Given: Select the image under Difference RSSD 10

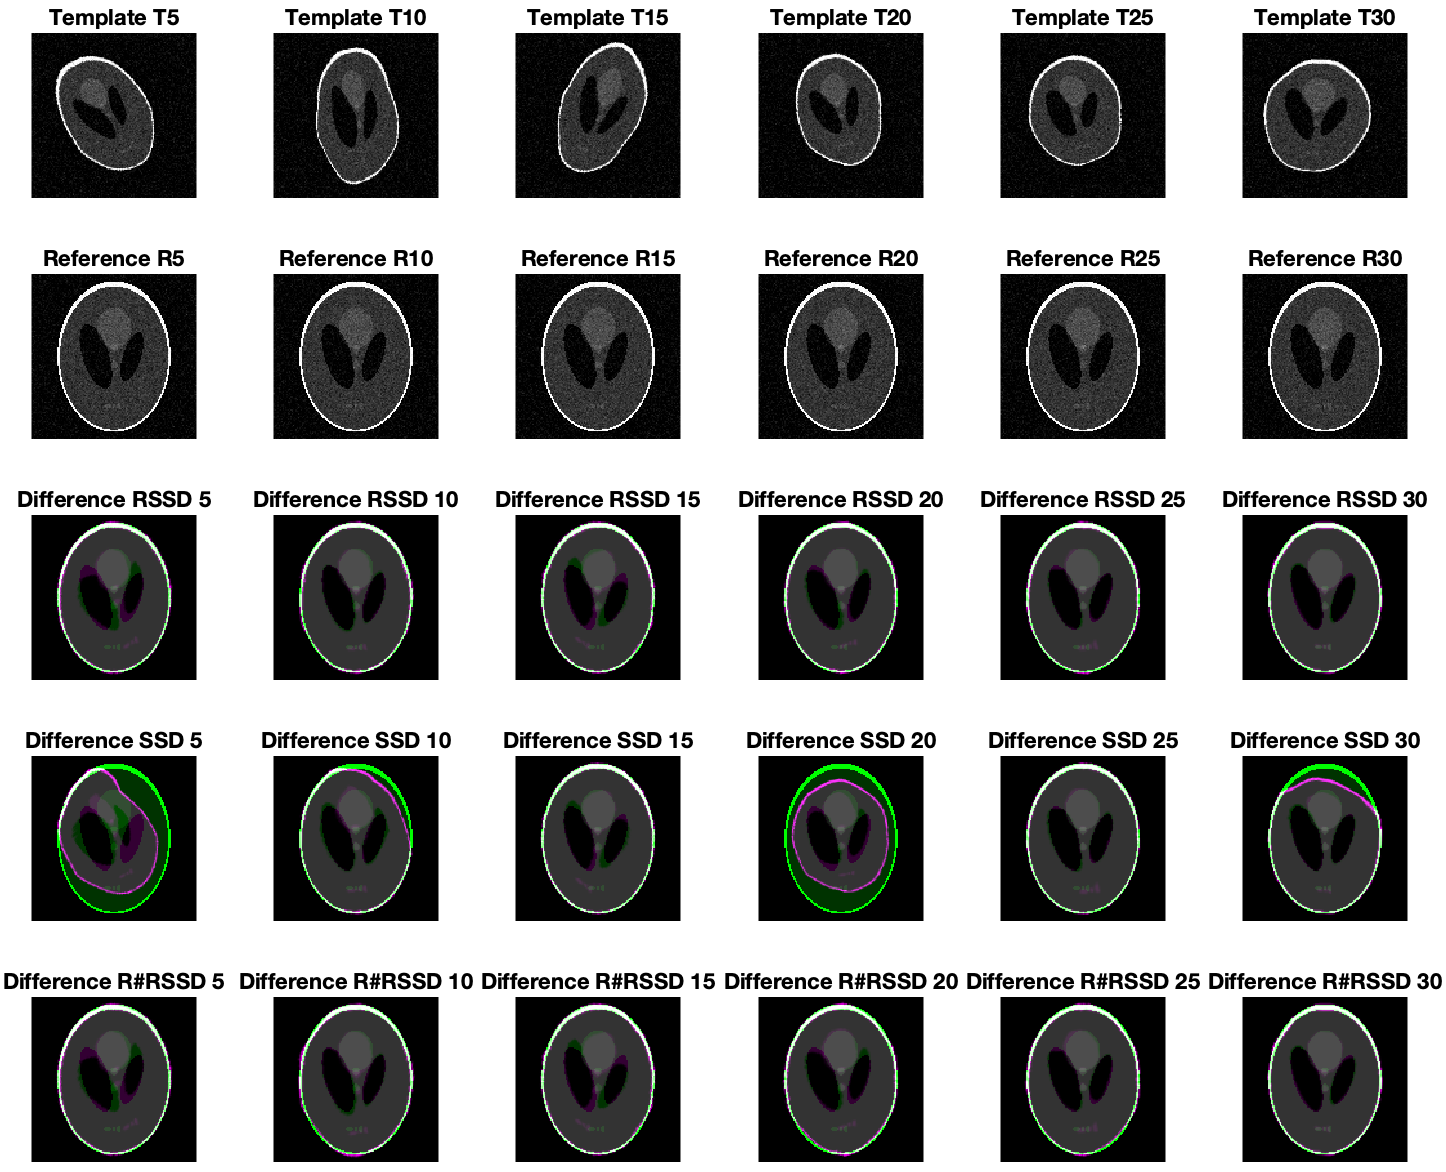Looking at the screenshot, I should coord(356,597).
